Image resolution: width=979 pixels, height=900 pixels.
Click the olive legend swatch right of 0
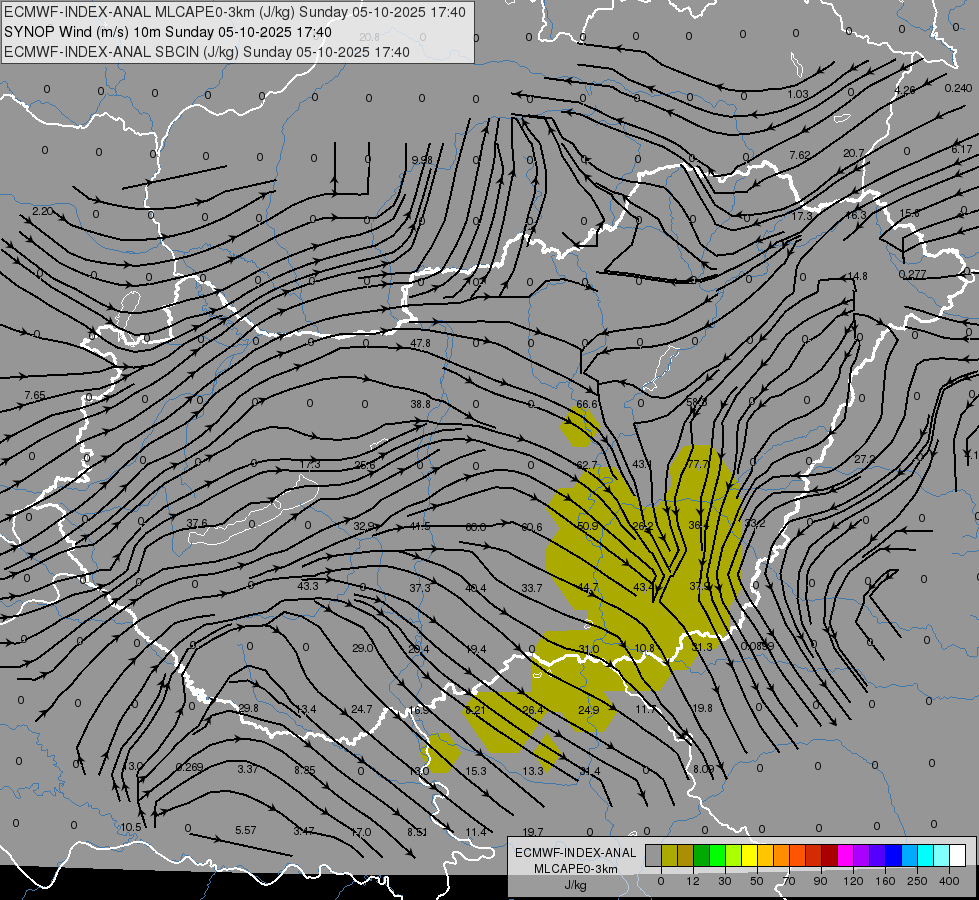click(669, 855)
